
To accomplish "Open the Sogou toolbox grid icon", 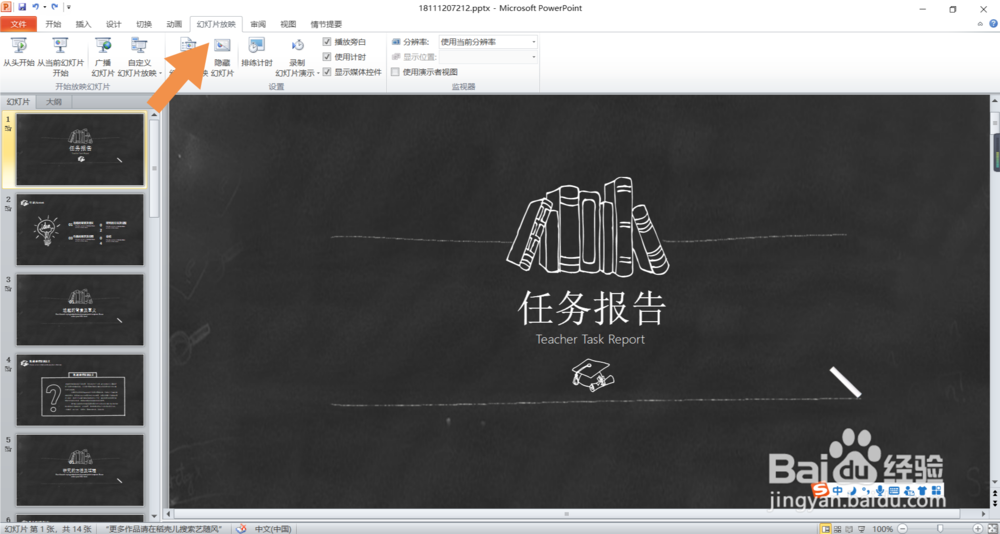I will coord(936,490).
